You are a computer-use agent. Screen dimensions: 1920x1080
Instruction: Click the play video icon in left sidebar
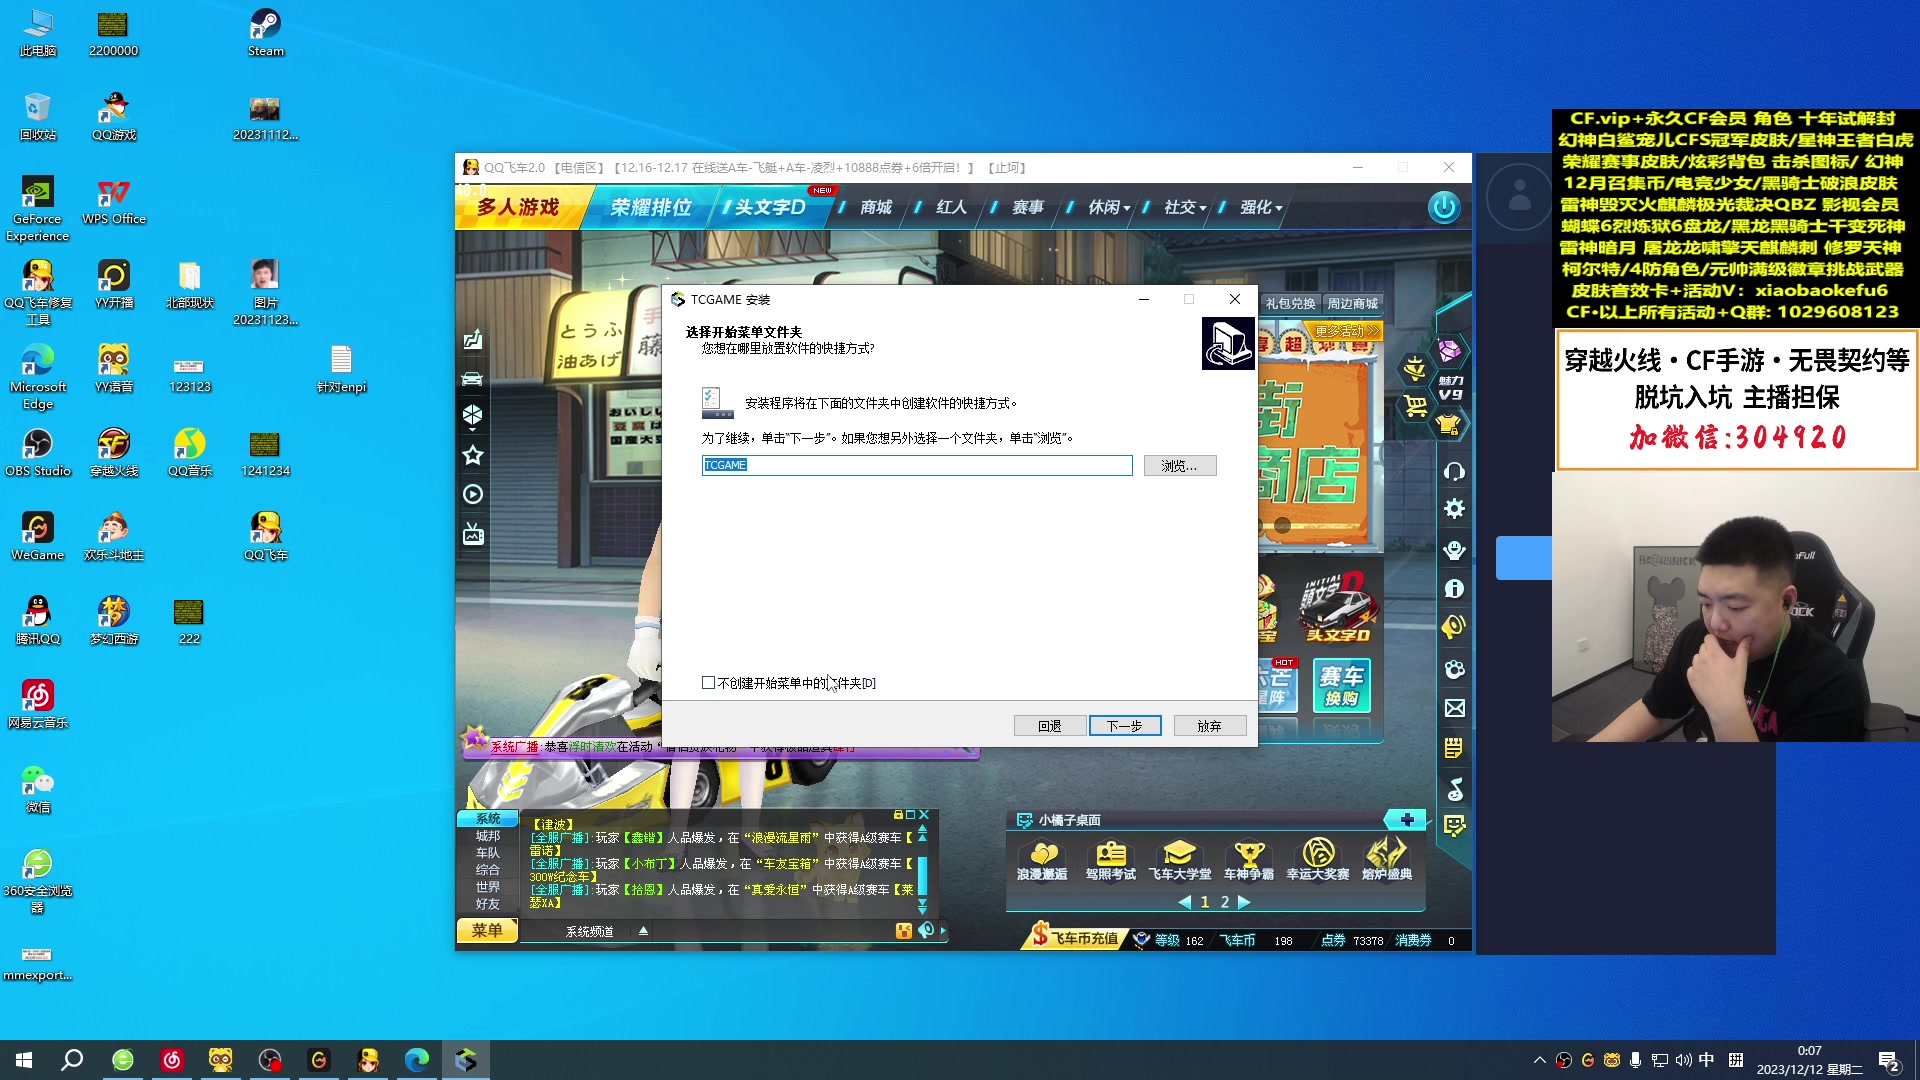tap(473, 494)
